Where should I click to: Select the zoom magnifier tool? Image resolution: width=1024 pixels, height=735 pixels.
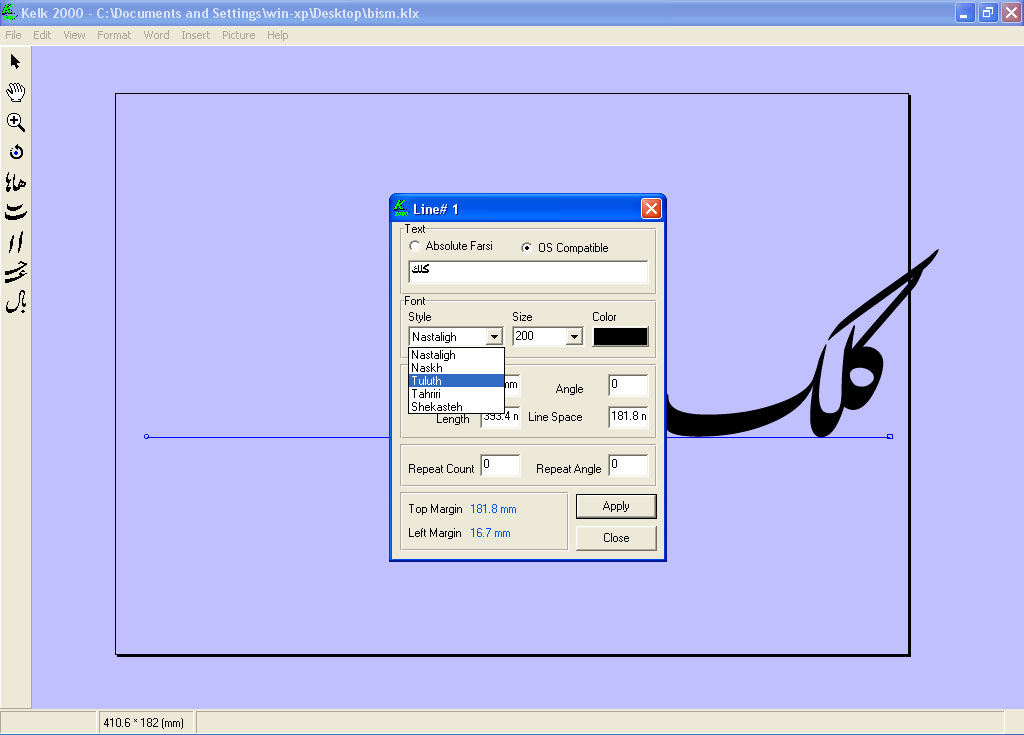pos(16,122)
